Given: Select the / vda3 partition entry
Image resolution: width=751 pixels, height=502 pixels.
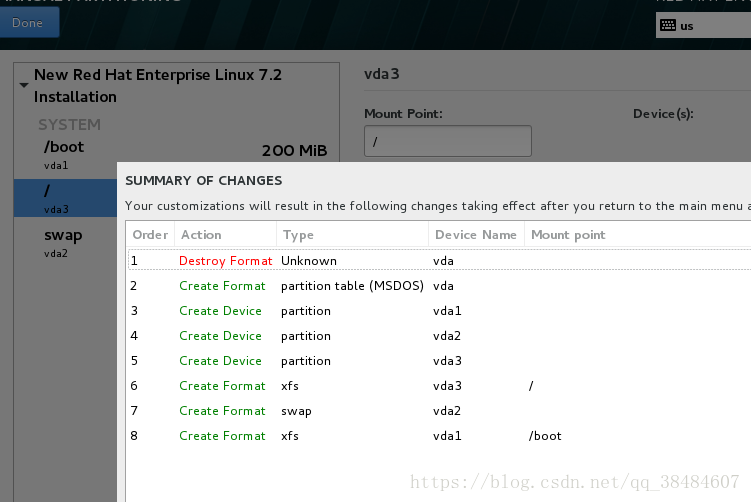Looking at the screenshot, I should pyautogui.click(x=65, y=198).
